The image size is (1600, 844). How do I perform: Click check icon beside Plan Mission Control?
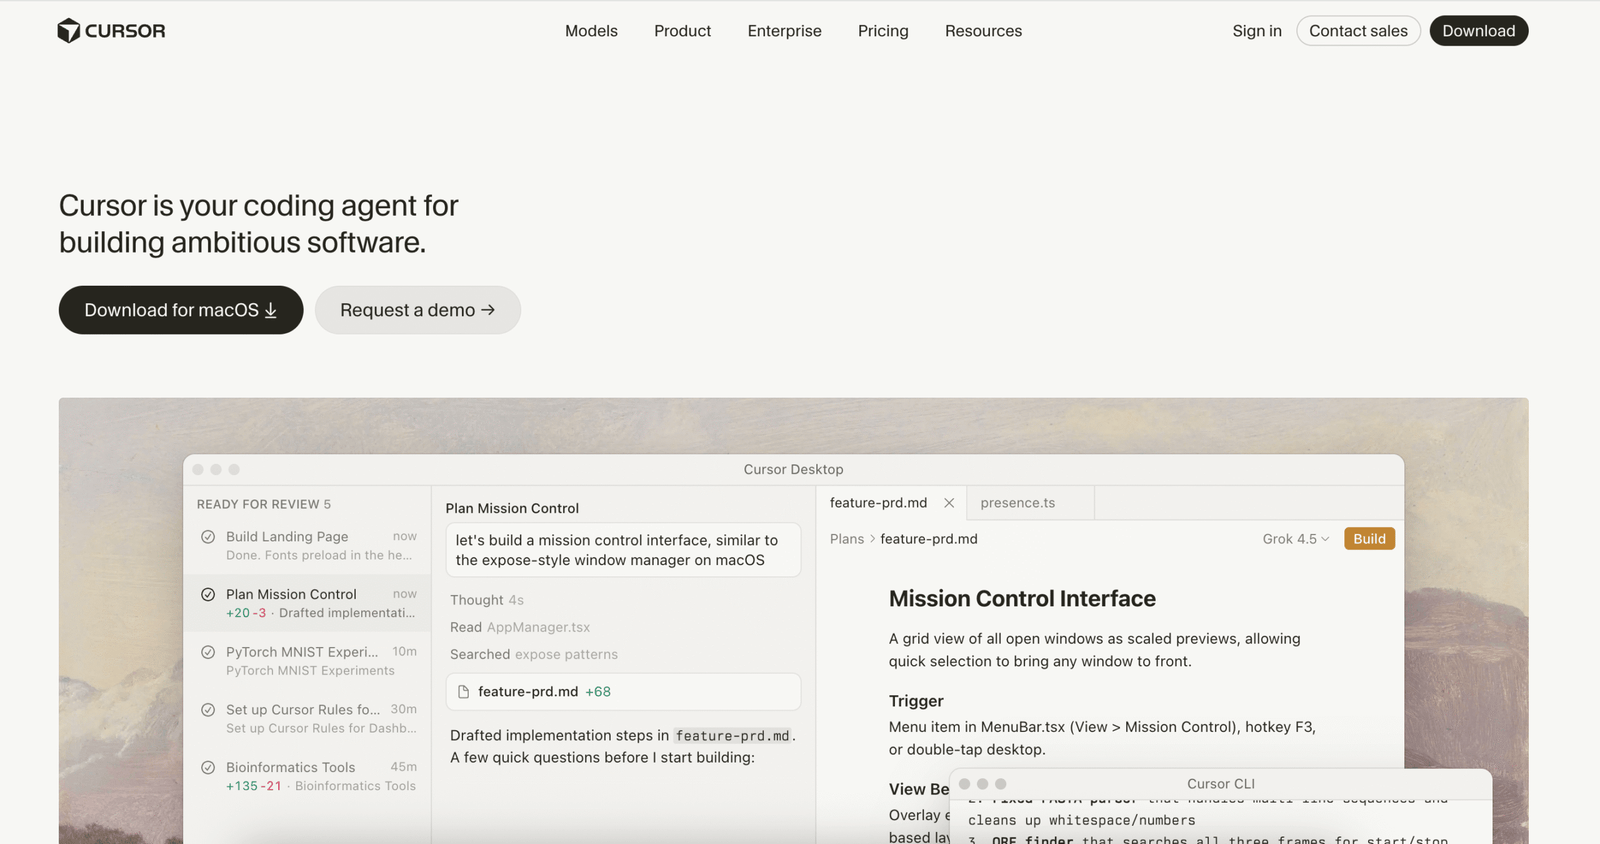tap(208, 594)
